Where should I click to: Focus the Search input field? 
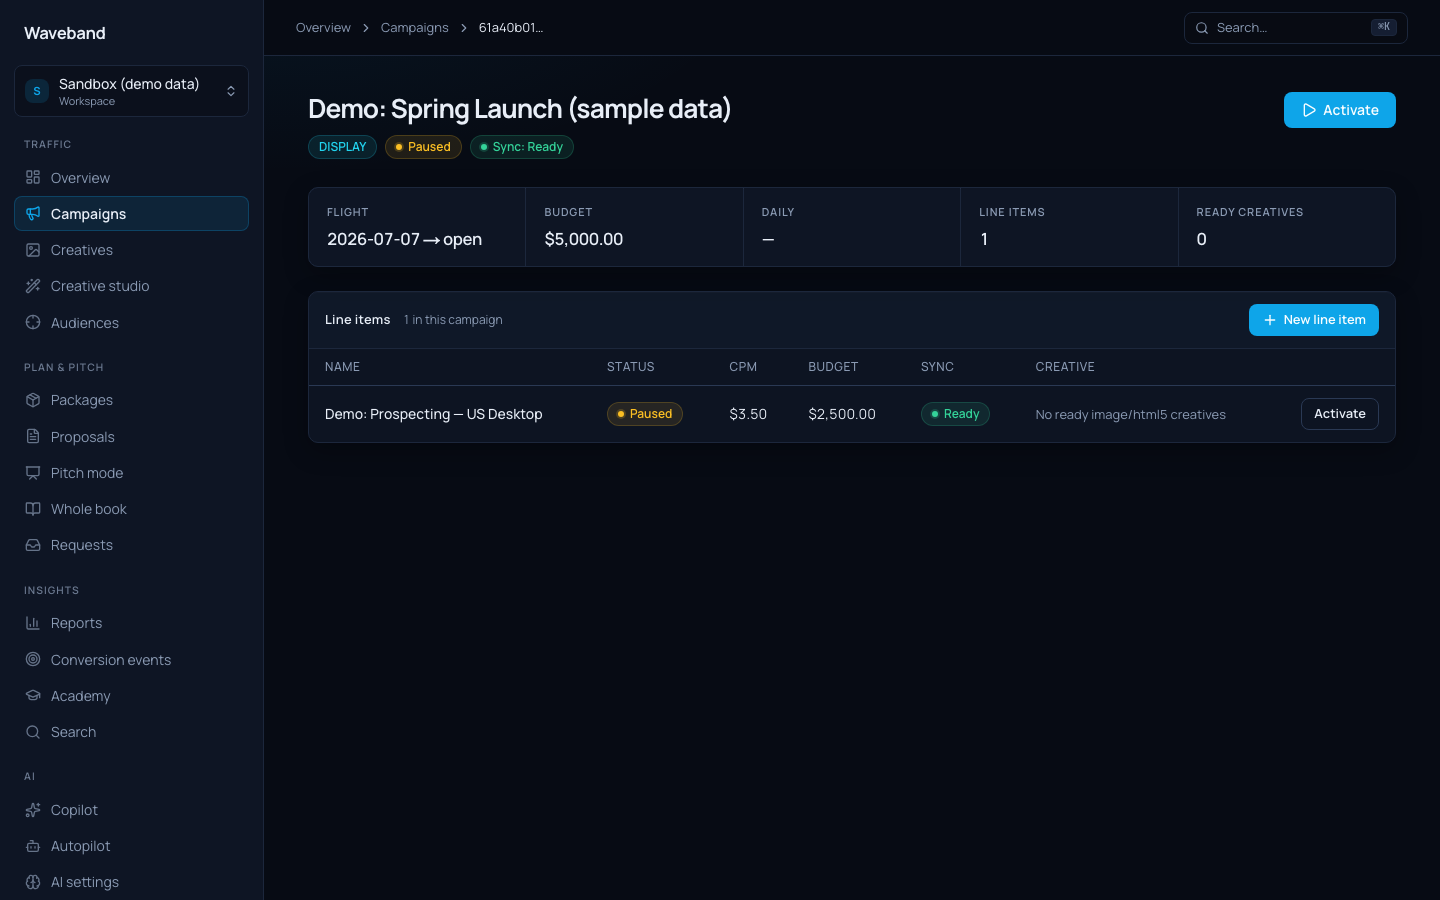pos(1295,28)
